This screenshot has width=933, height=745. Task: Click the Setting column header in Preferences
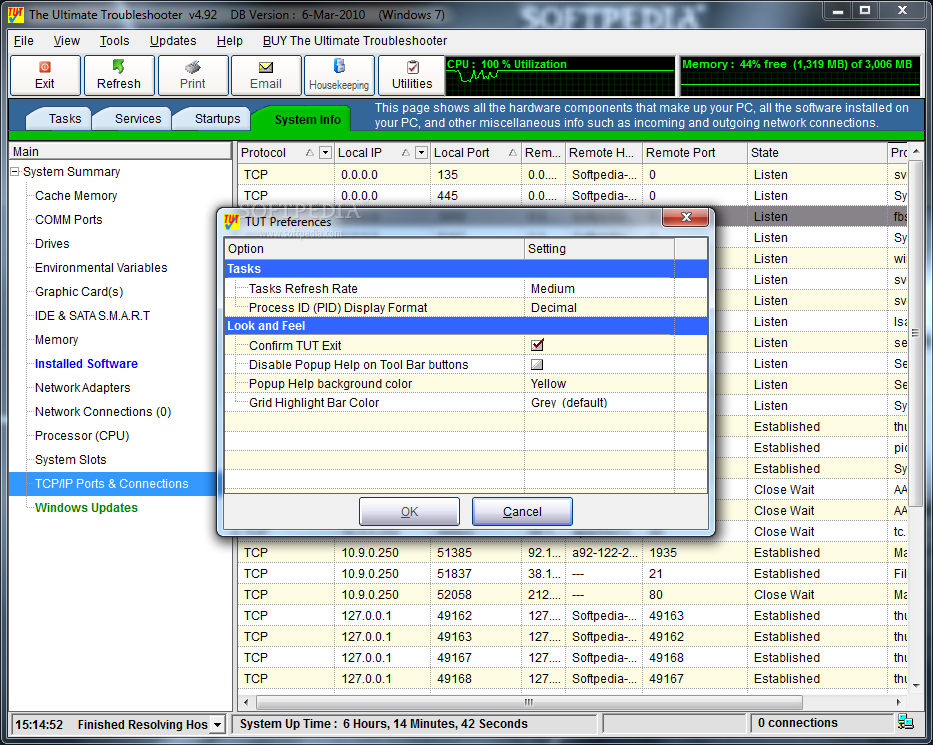(599, 249)
